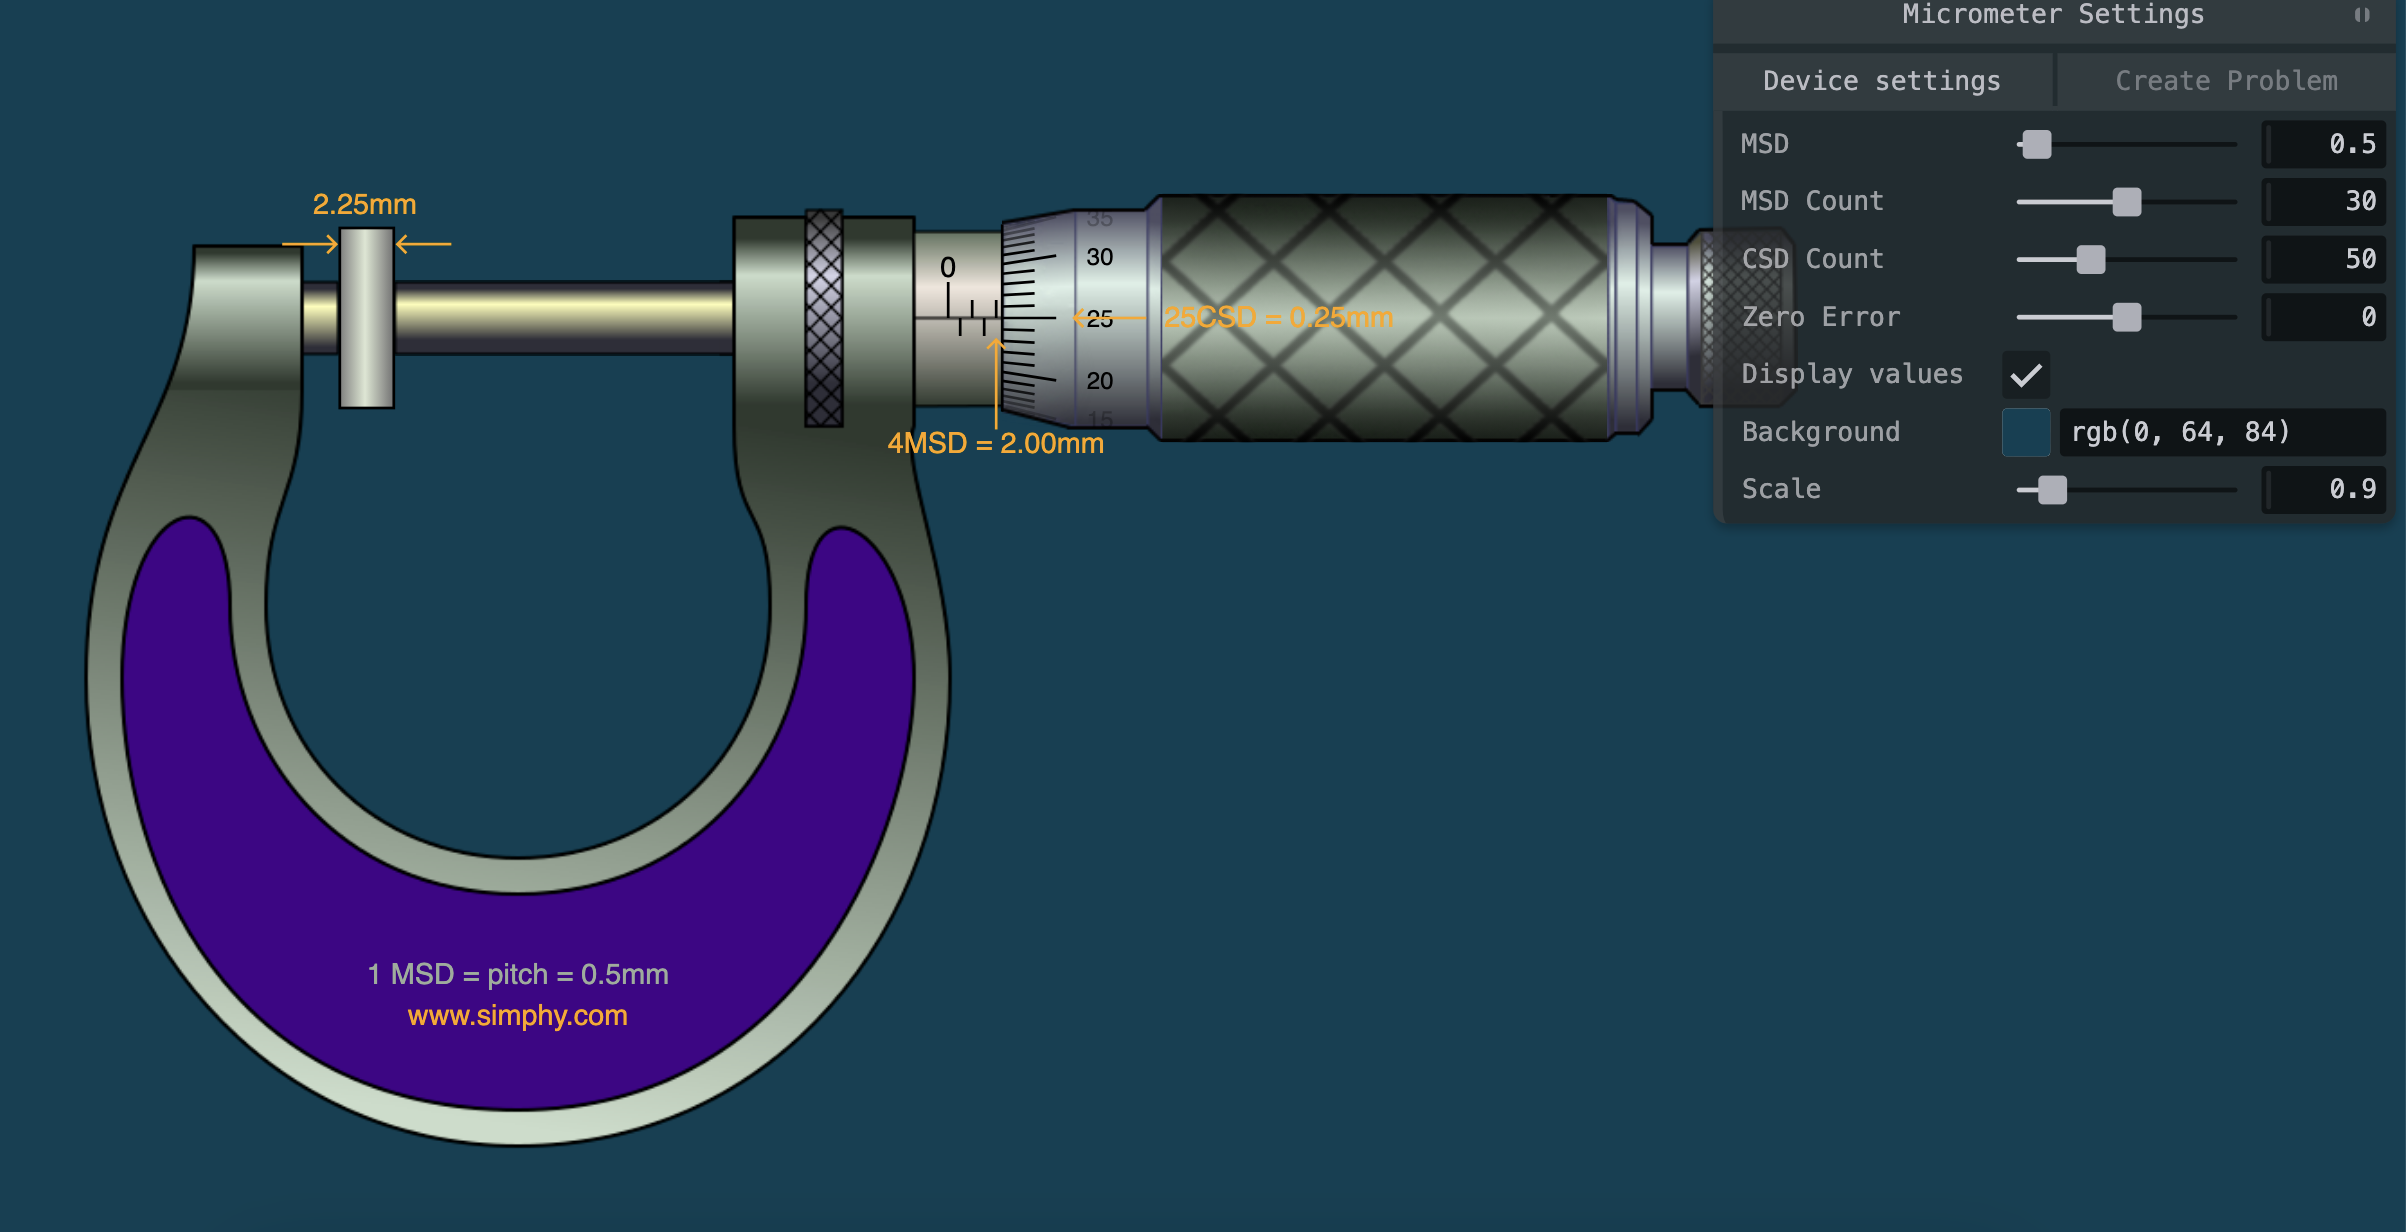The image size is (2406, 1232).
Task: Click the 4MSD = 2.00mm label
Action: pyautogui.click(x=996, y=444)
